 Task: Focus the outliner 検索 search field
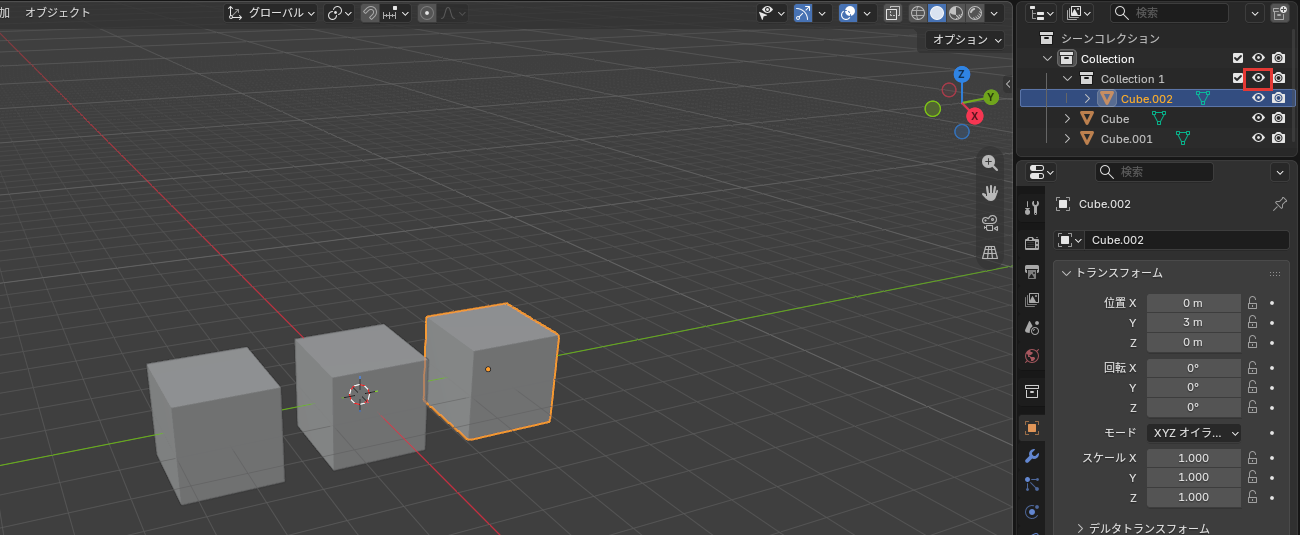click(1169, 13)
